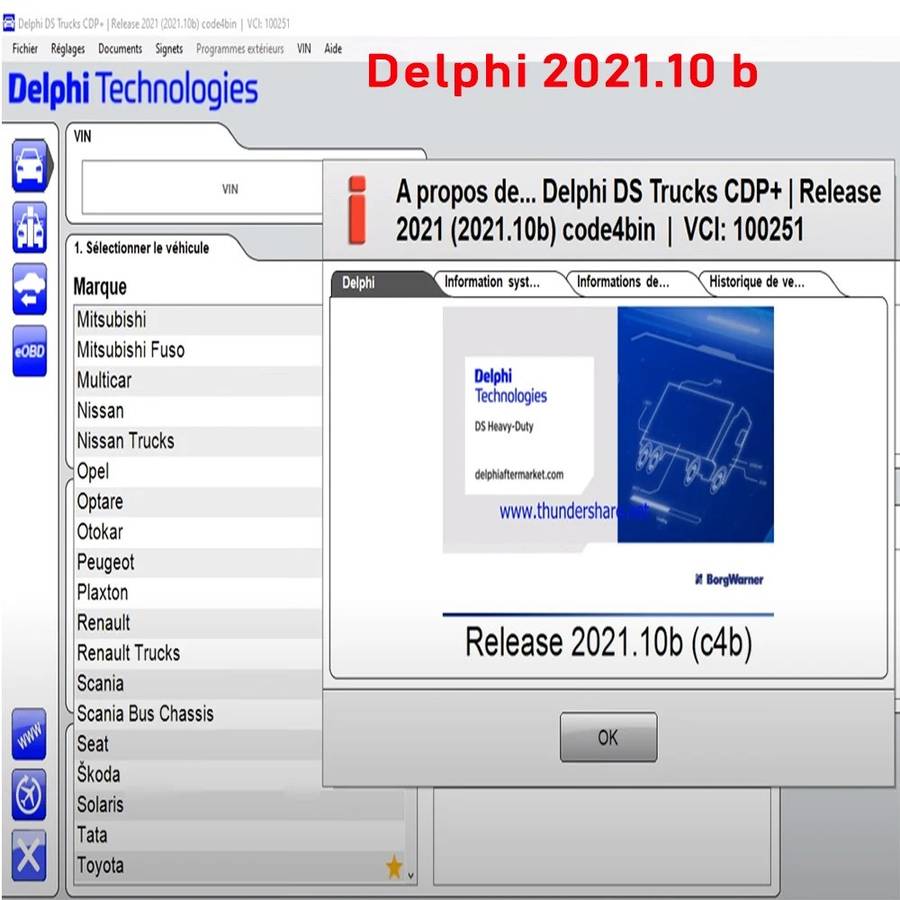Confirm with the OK button
The image size is (900, 900).
click(608, 737)
